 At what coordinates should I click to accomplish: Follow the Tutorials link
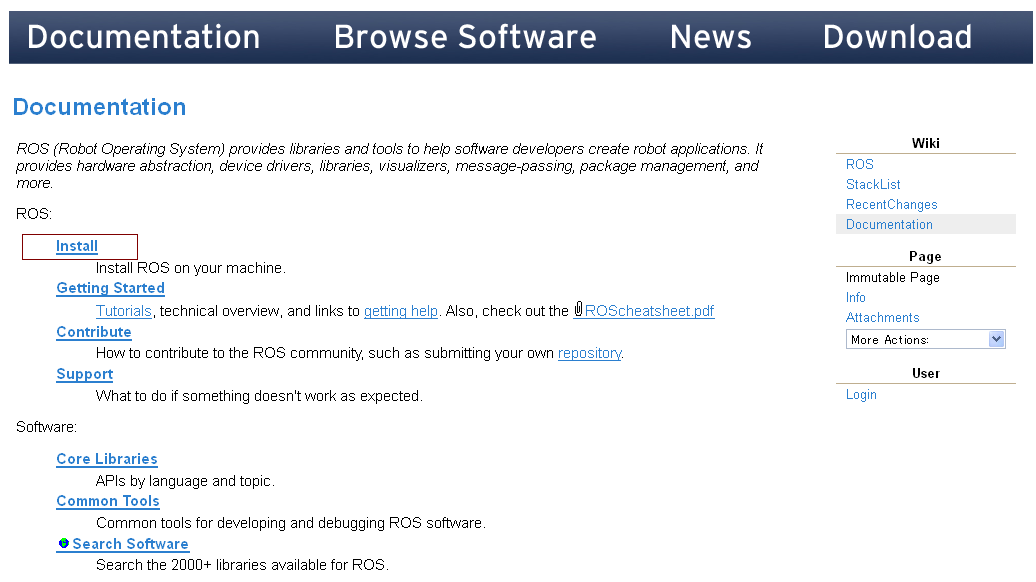pos(124,311)
